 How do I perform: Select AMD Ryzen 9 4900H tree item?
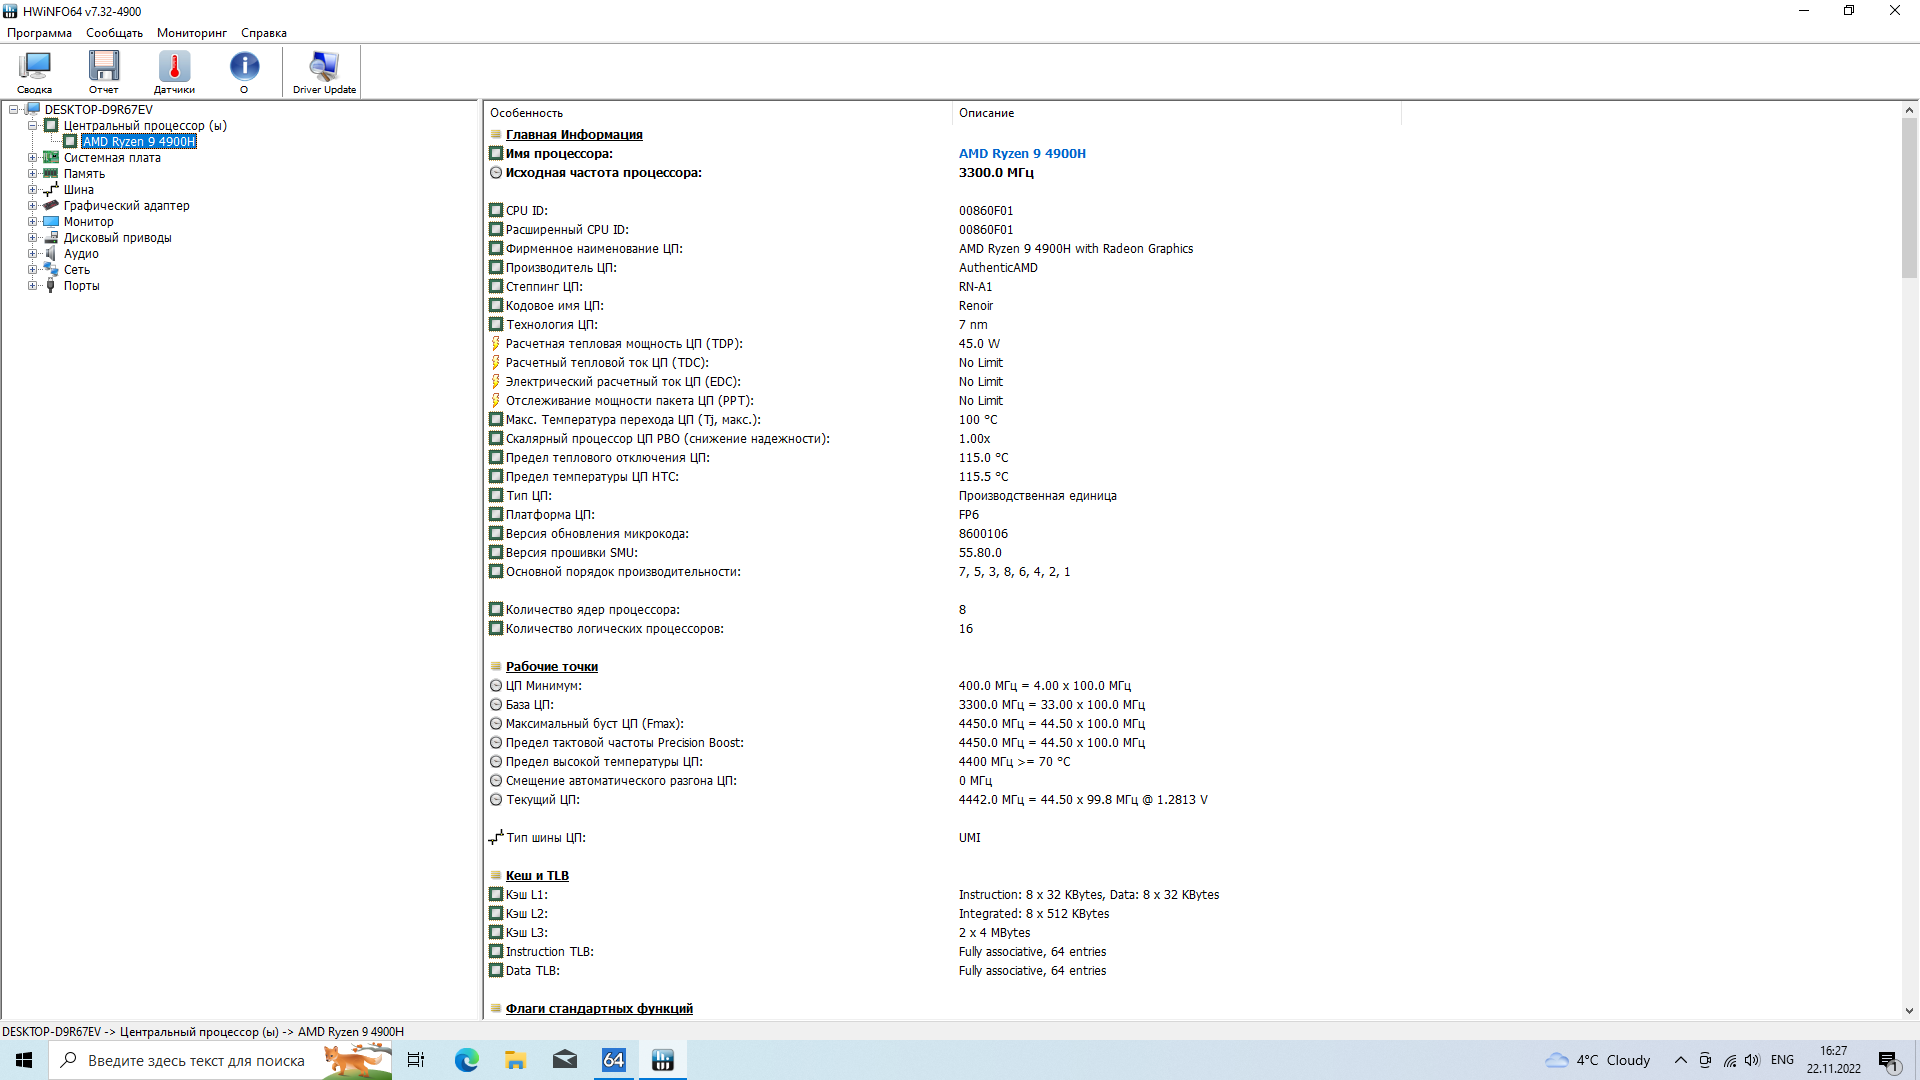[139, 142]
